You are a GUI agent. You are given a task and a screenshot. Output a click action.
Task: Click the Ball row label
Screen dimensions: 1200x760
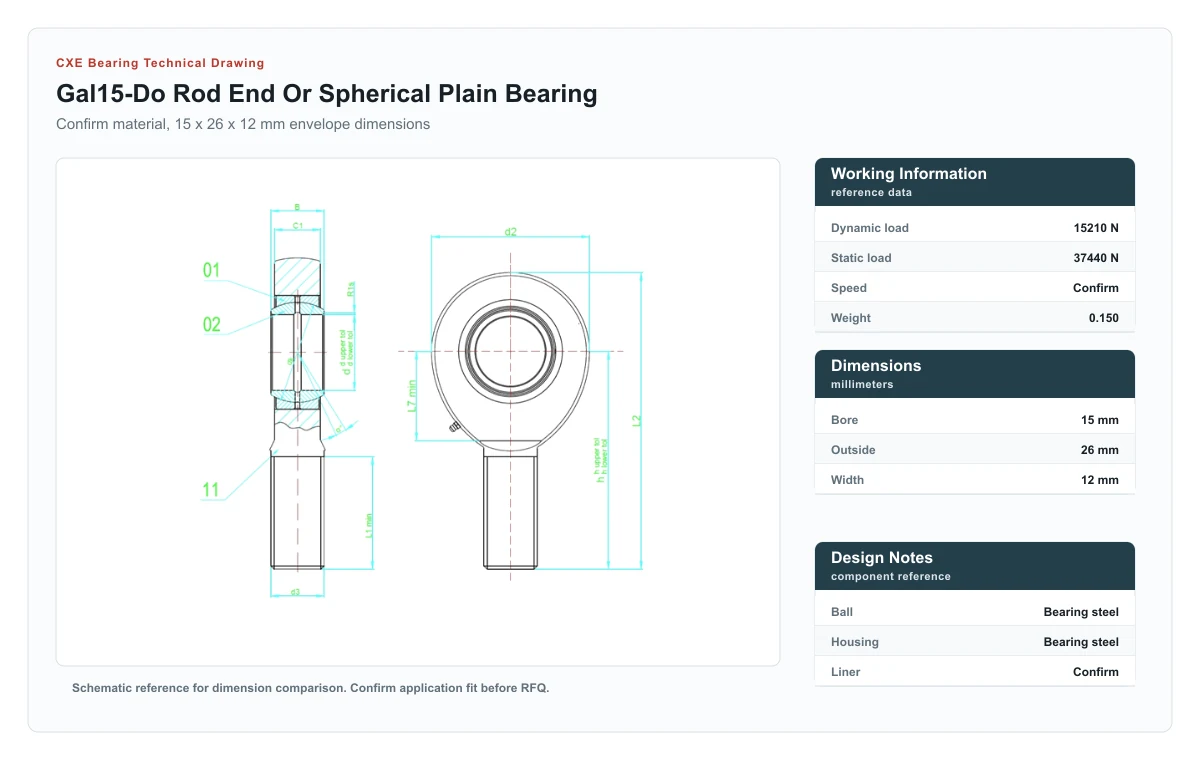tap(842, 612)
